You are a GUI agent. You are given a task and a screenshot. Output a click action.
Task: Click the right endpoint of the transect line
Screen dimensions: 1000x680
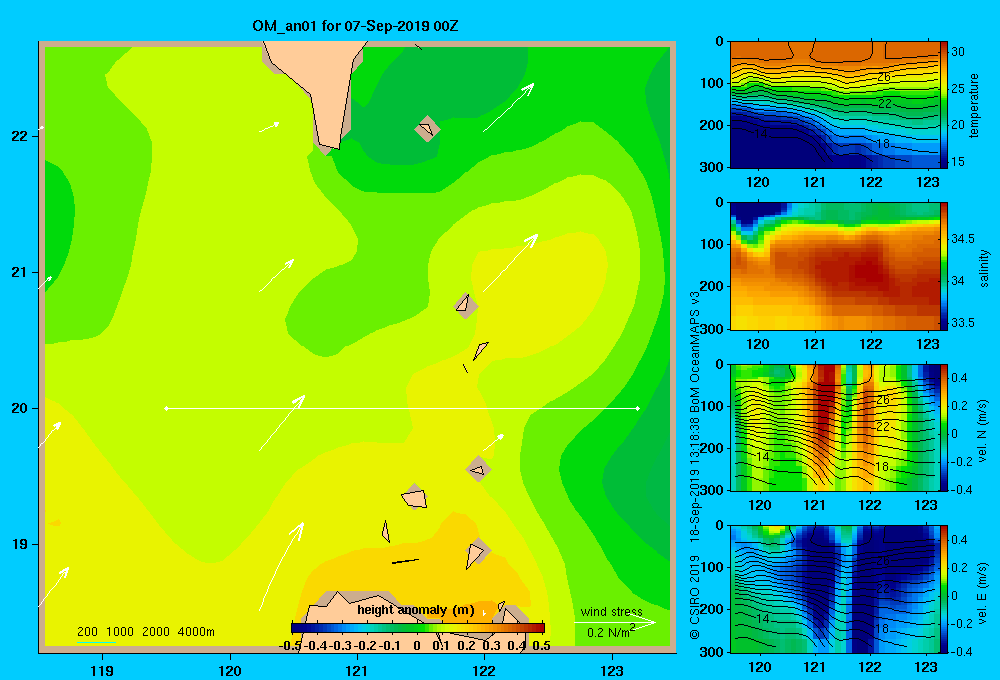(638, 408)
